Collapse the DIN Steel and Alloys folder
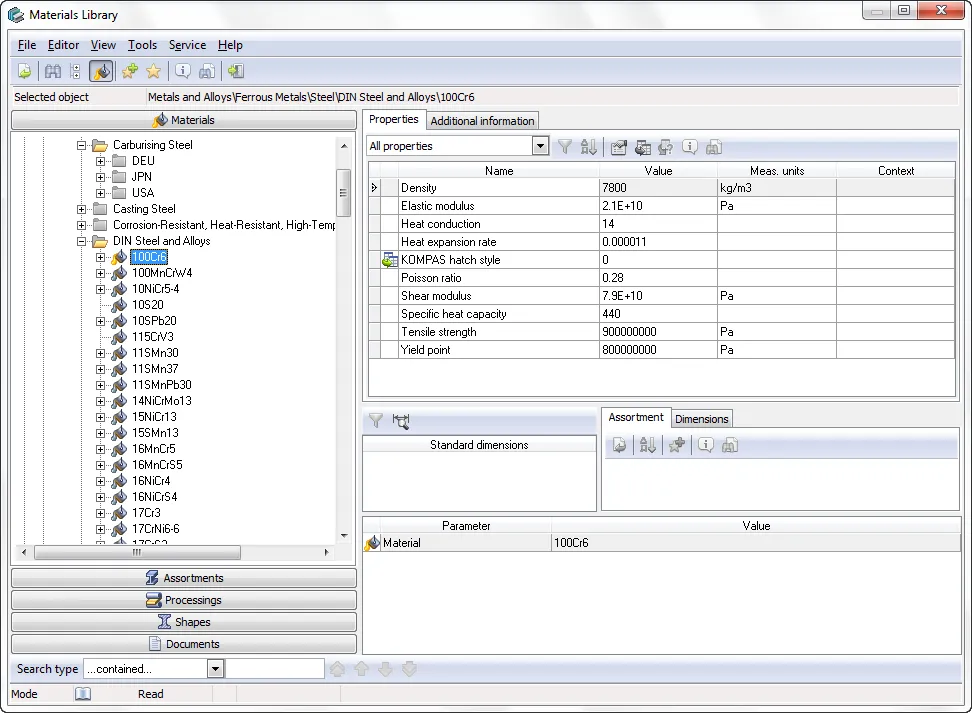 pos(82,241)
